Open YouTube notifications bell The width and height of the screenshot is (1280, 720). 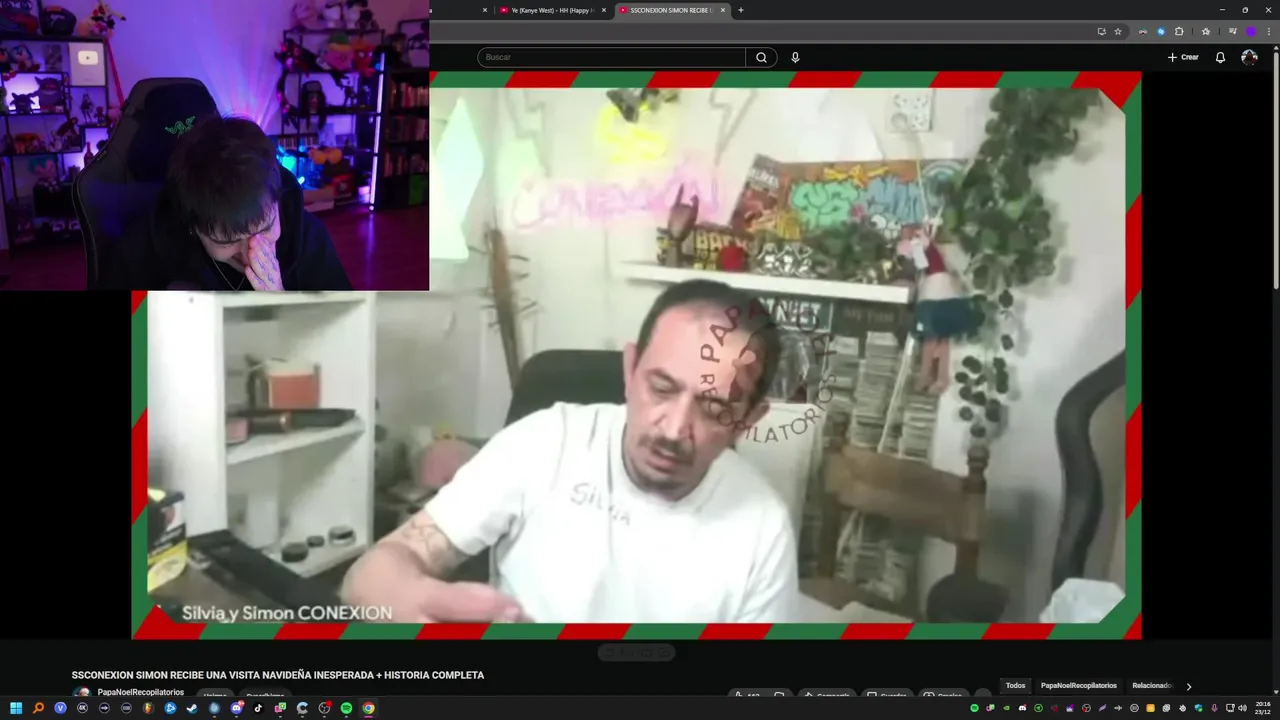(1220, 57)
